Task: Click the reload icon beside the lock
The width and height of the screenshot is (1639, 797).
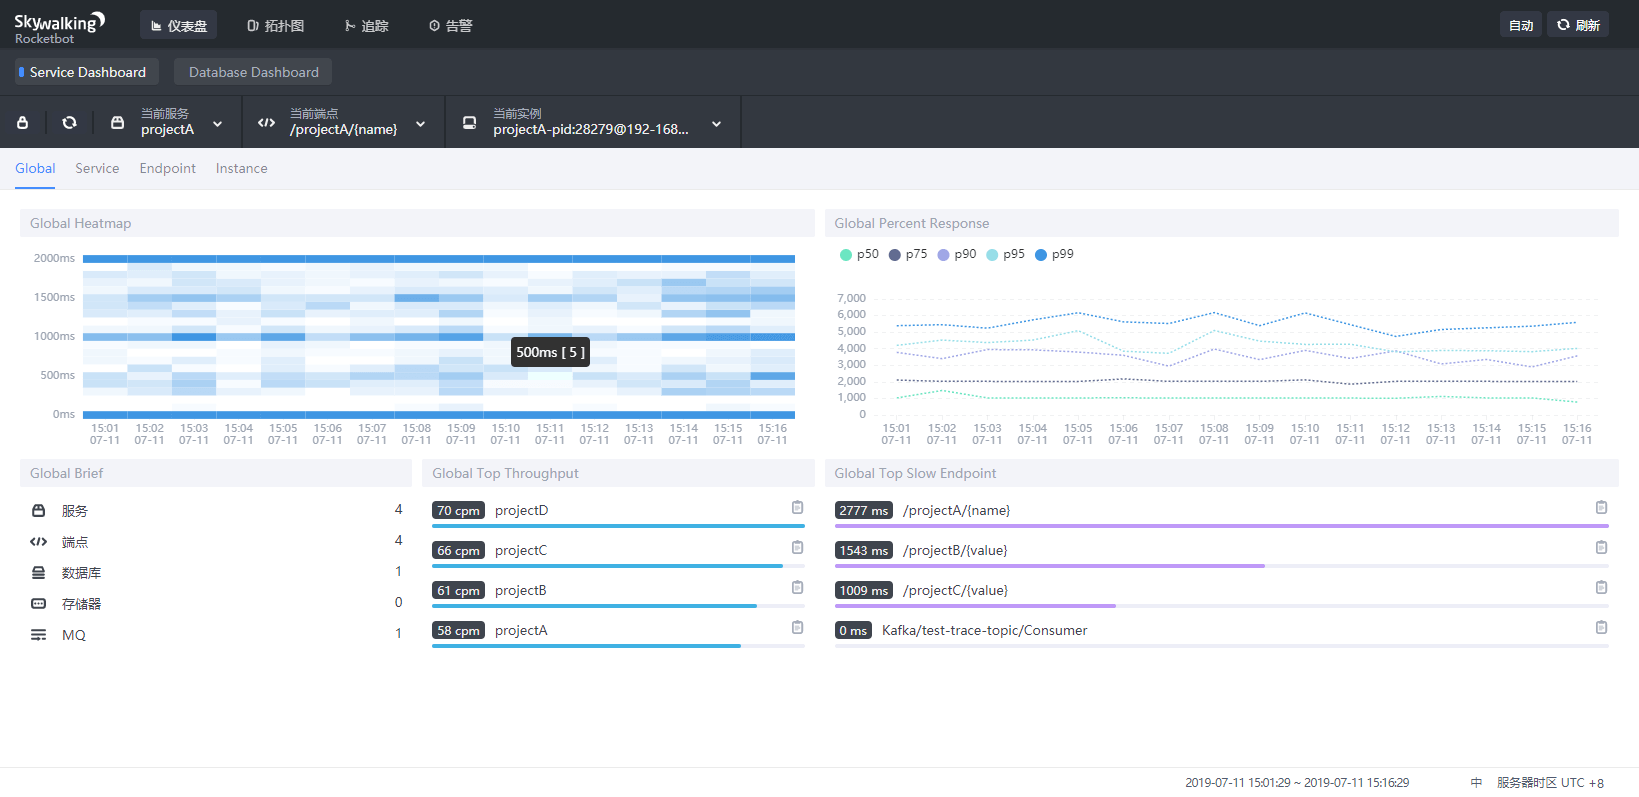Action: [69, 123]
